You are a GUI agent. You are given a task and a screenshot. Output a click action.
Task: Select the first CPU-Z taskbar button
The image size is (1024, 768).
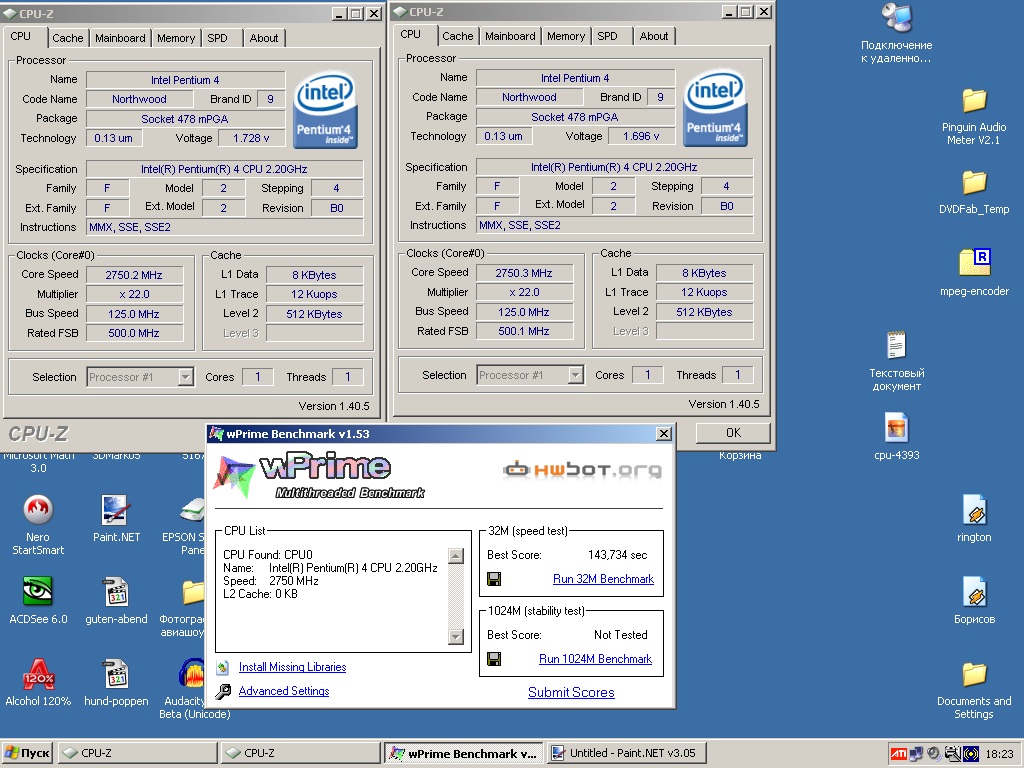[x=138, y=753]
